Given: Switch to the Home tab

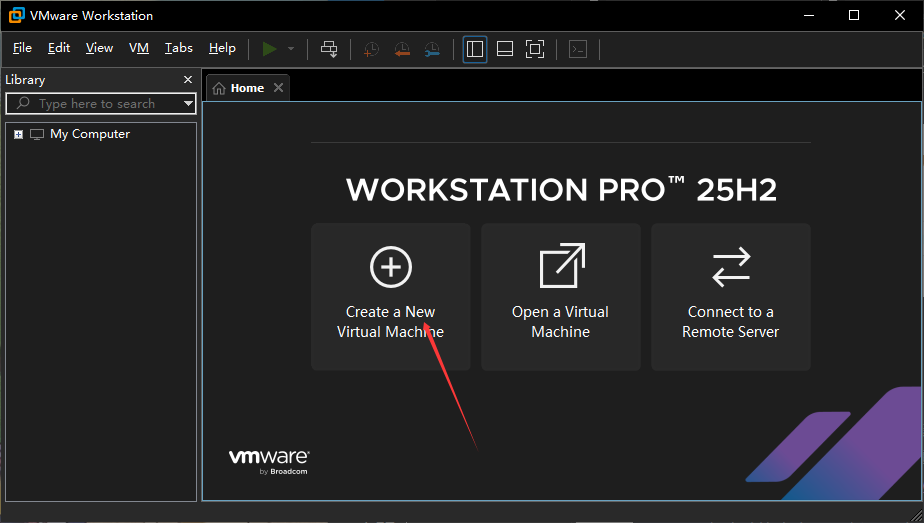Looking at the screenshot, I should click(x=247, y=88).
